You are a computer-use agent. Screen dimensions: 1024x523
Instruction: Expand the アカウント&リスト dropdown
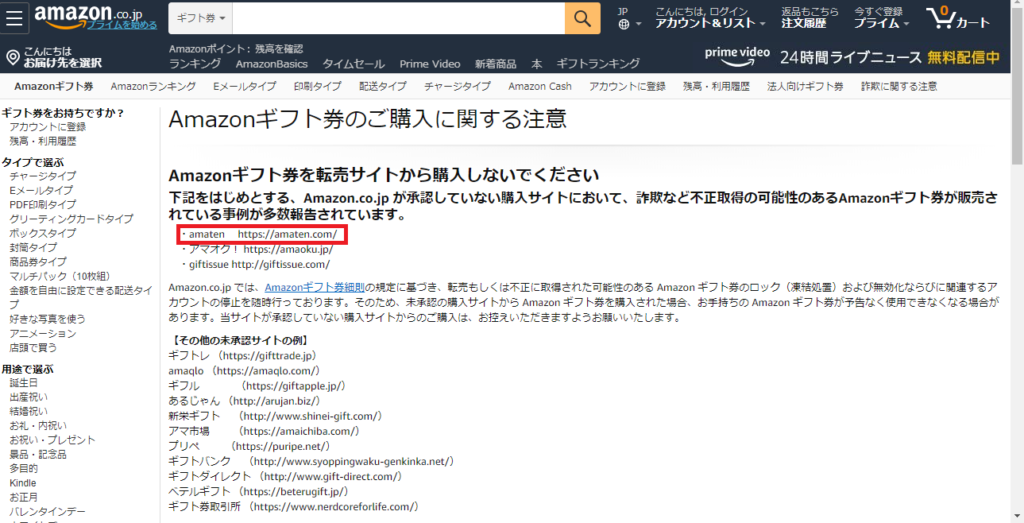(x=711, y=18)
